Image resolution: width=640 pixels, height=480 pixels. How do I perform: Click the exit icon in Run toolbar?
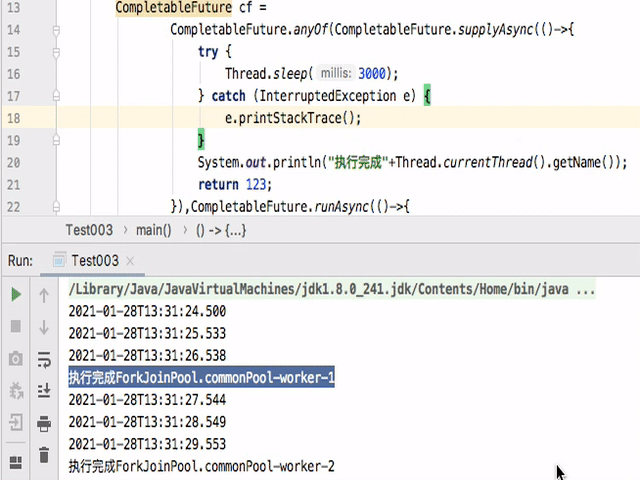click(16, 422)
